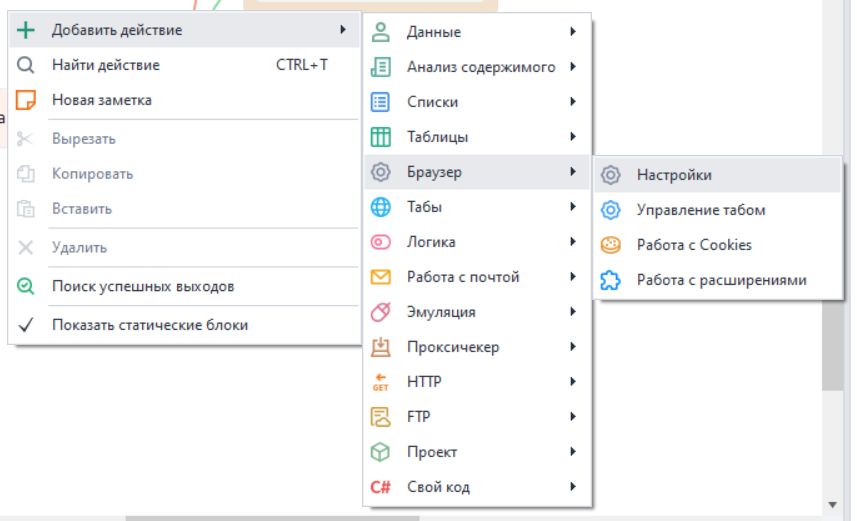Click the orange Новая заметка note icon
The height and width of the screenshot is (521, 857).
(26, 100)
